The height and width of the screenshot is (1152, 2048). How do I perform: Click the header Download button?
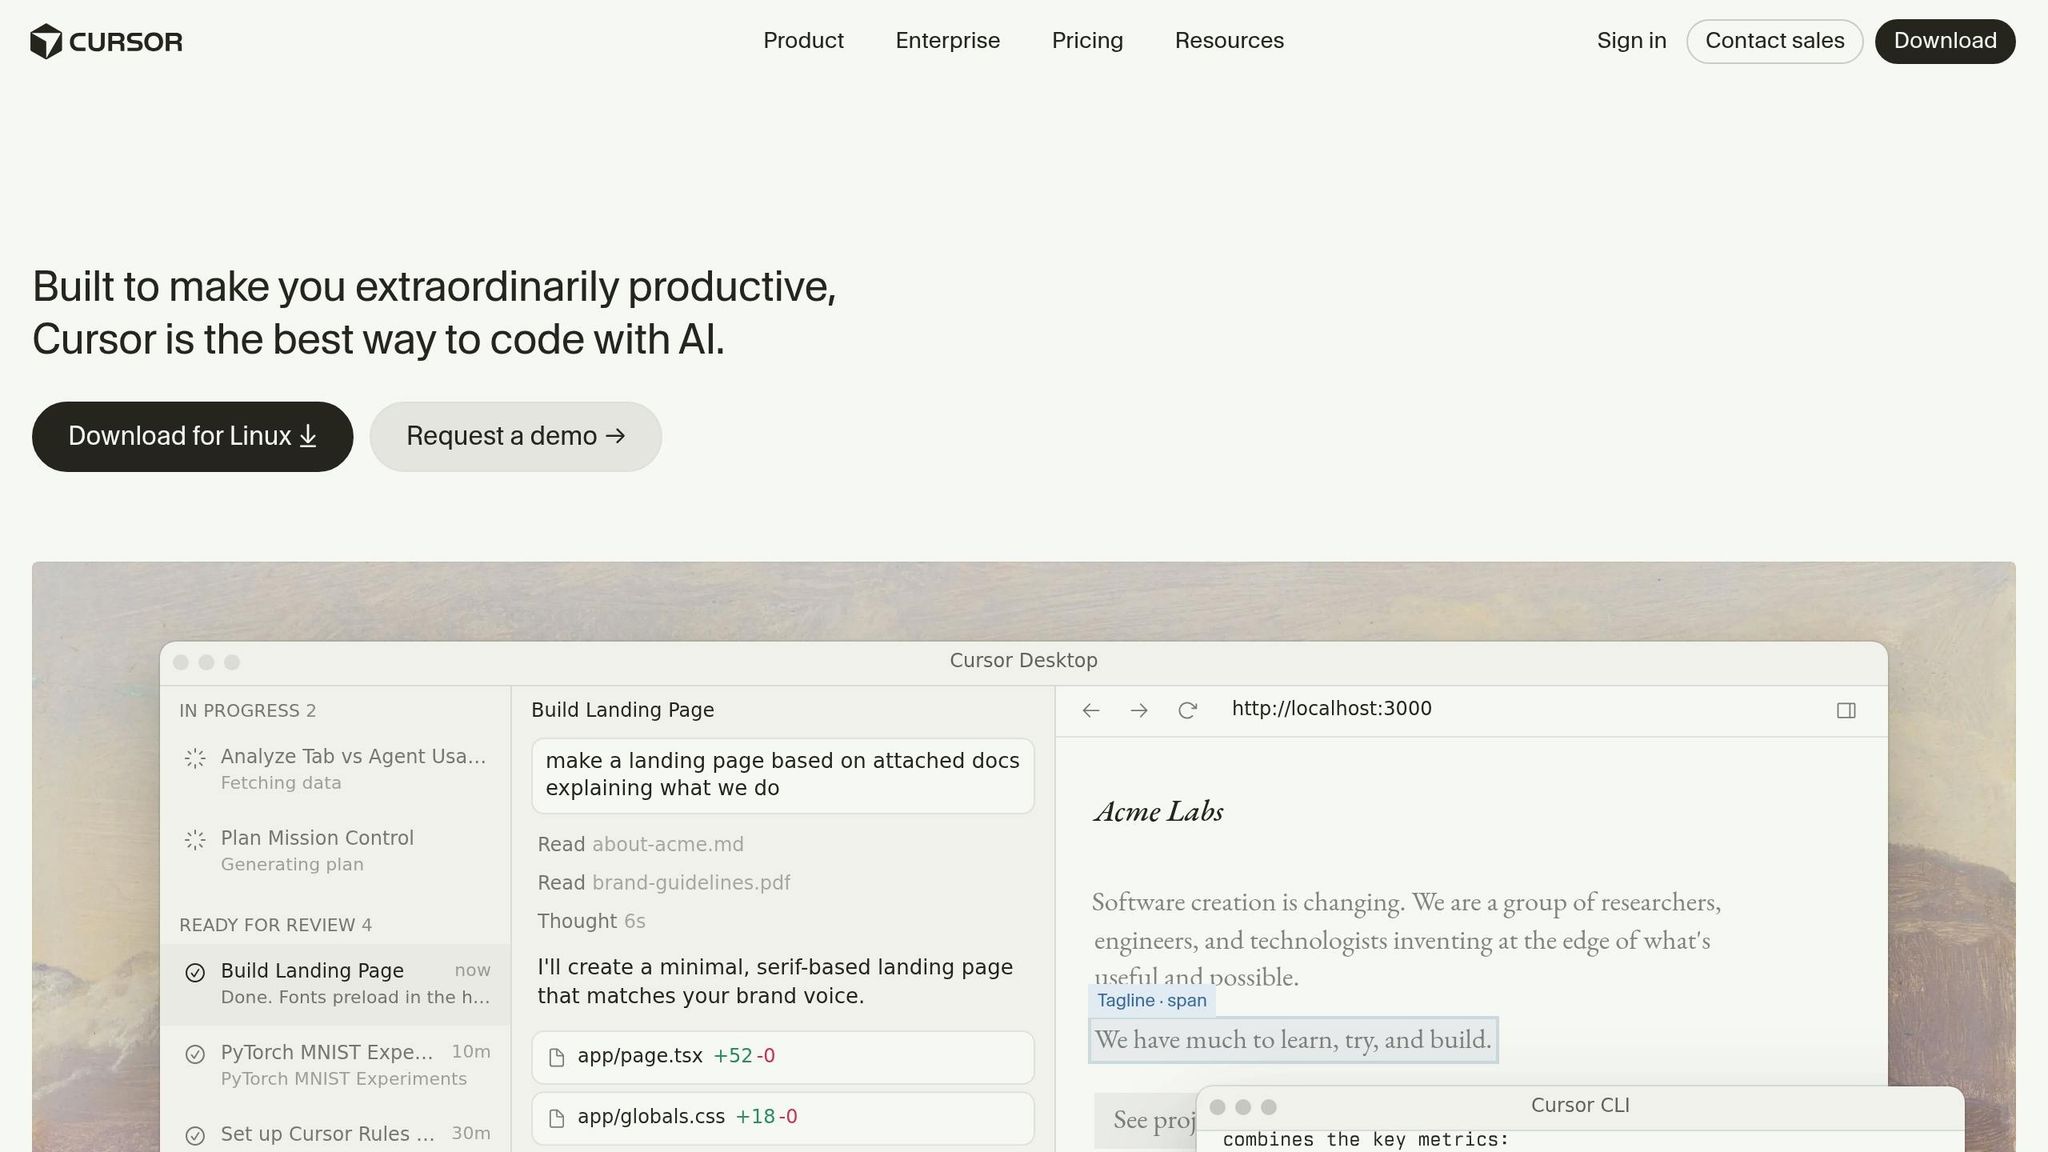pos(1945,41)
